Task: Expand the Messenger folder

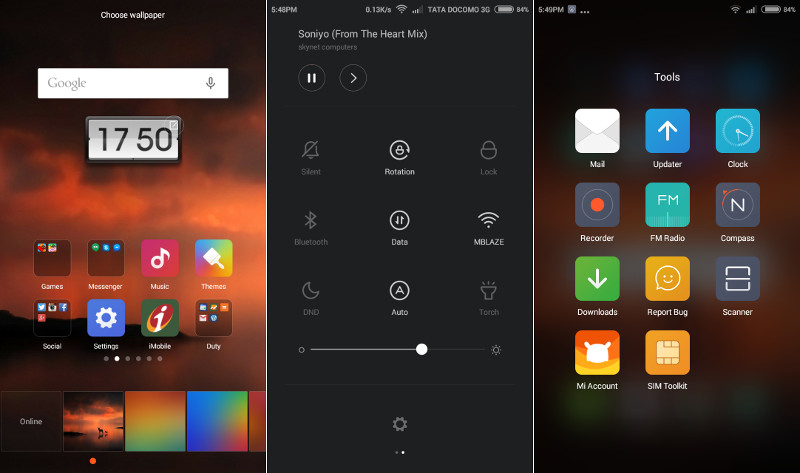Action: [106, 258]
